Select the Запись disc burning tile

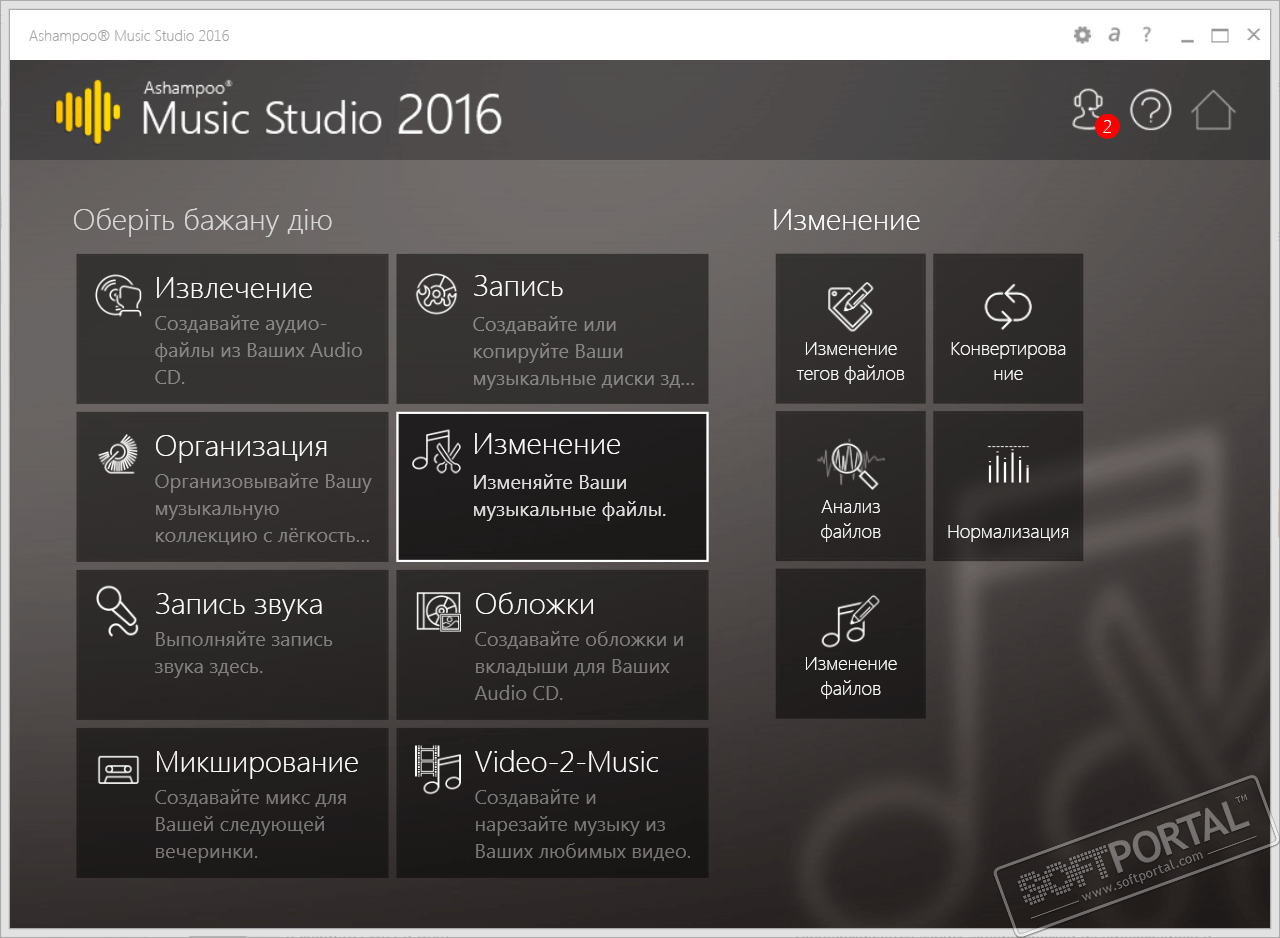(x=553, y=329)
